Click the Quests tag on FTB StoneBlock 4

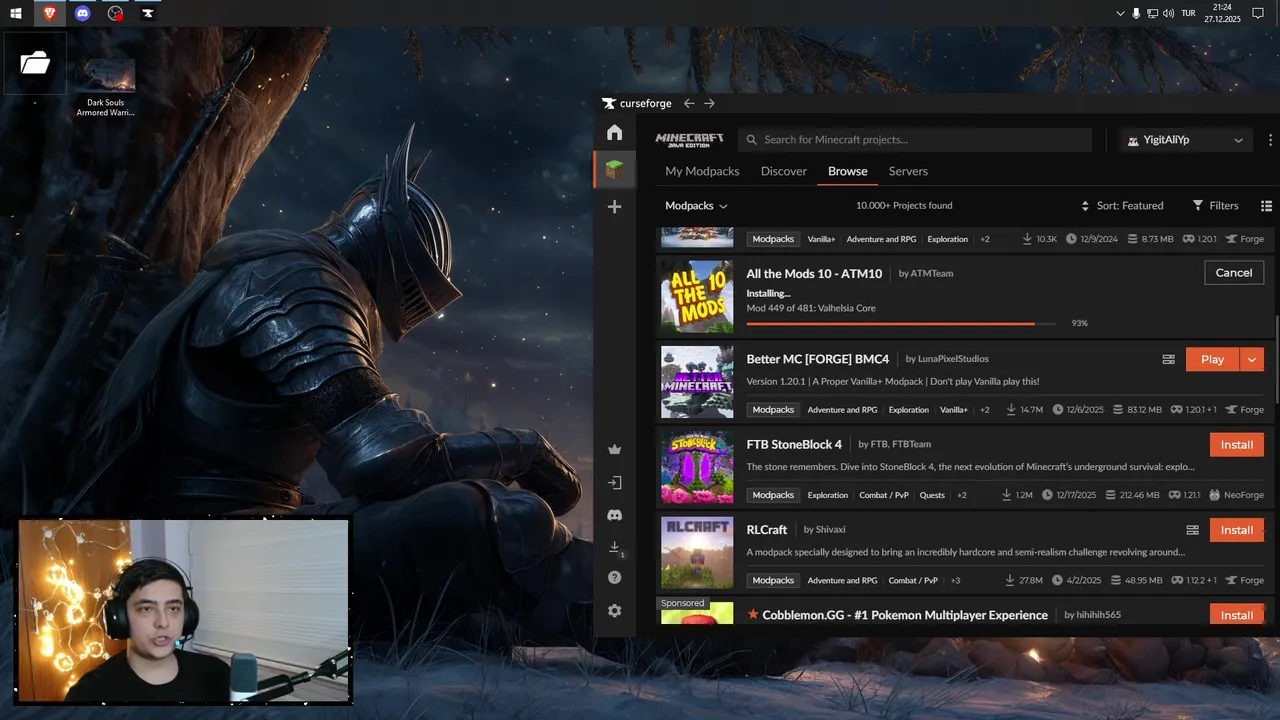coord(932,495)
